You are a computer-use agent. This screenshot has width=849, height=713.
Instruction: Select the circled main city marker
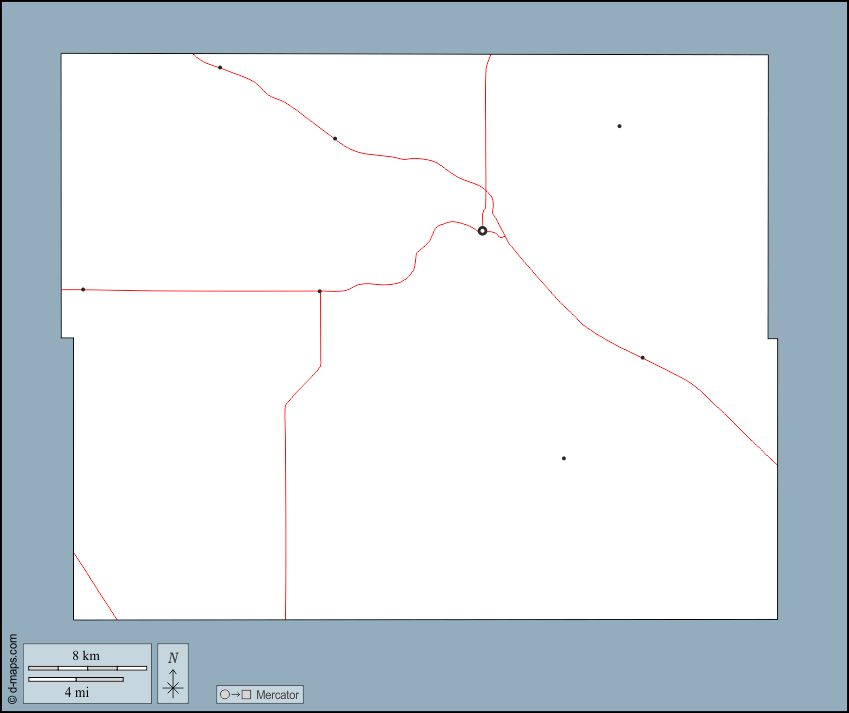pyautogui.click(x=482, y=231)
